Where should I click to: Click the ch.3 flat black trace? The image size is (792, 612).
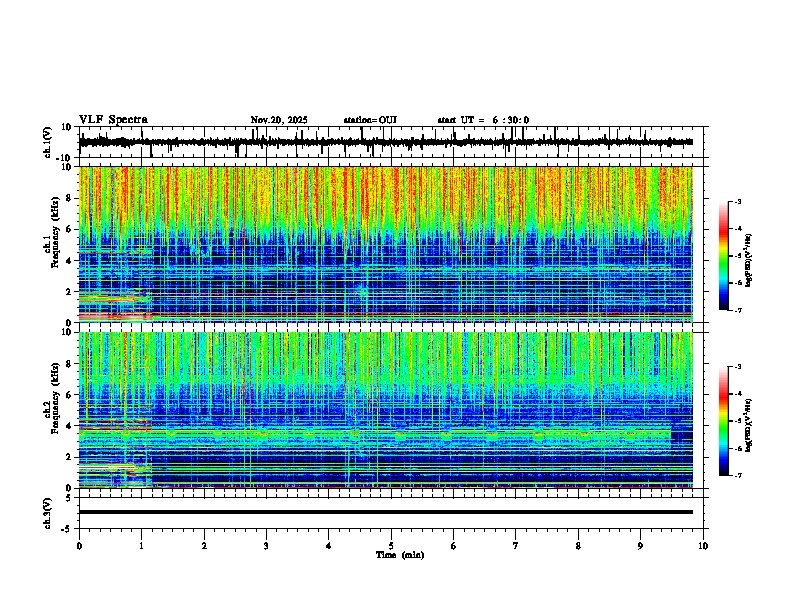[x=386, y=512]
